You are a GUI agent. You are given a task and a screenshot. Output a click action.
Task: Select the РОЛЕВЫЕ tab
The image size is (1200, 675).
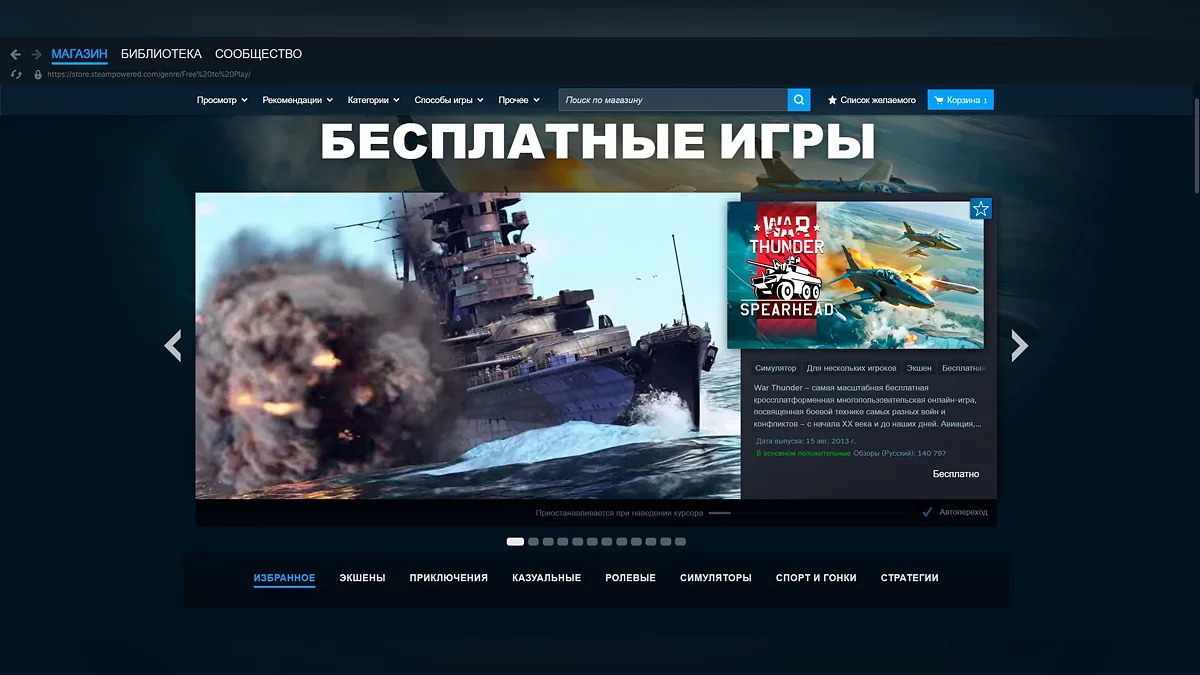click(x=631, y=578)
